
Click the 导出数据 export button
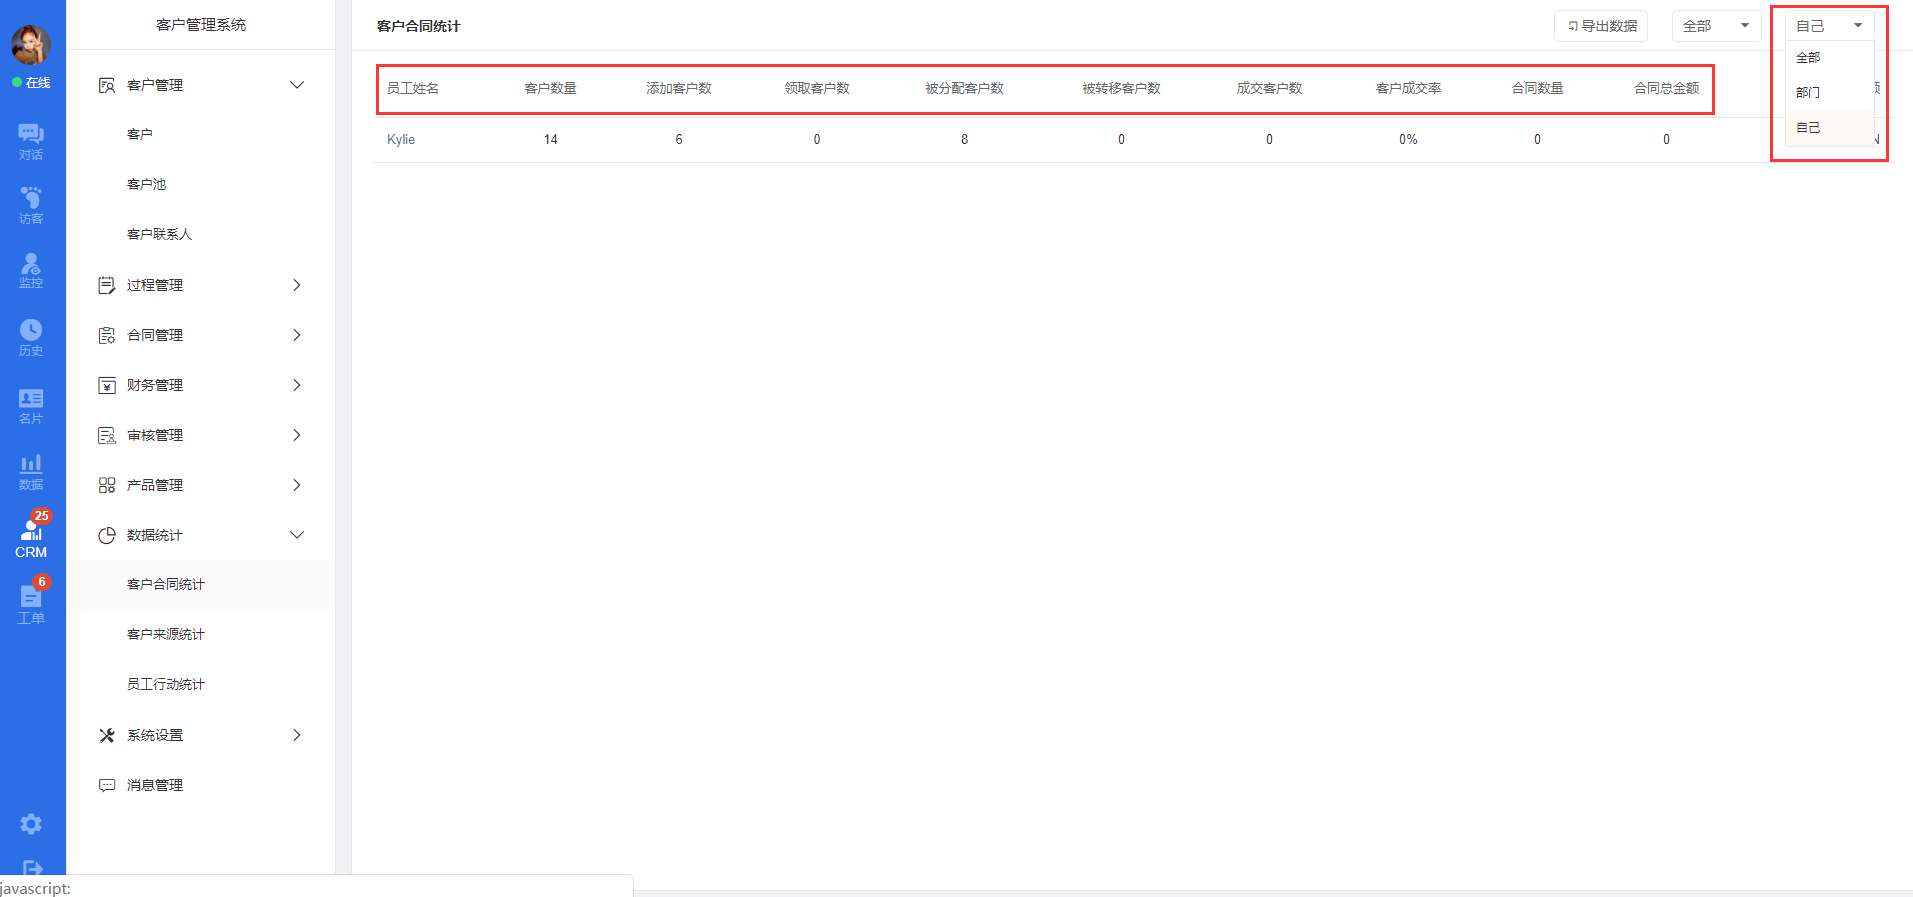1601,26
